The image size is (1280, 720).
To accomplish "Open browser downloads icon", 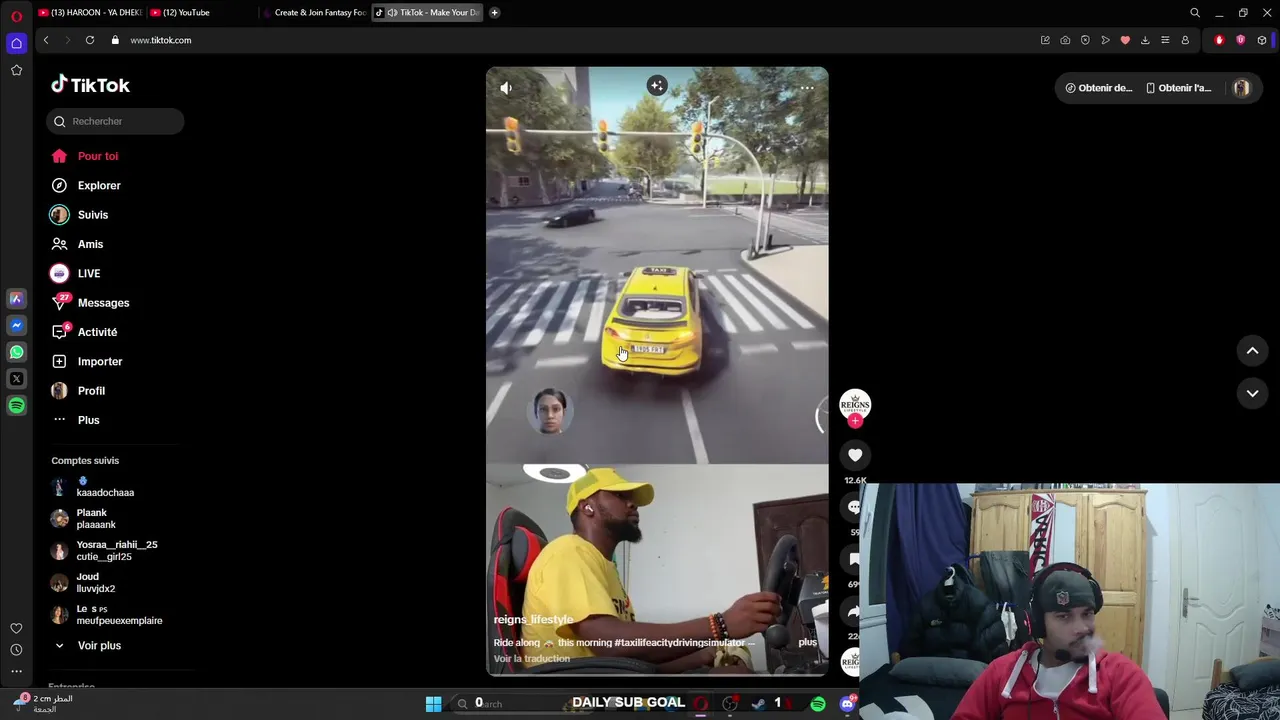I will coord(1145,40).
